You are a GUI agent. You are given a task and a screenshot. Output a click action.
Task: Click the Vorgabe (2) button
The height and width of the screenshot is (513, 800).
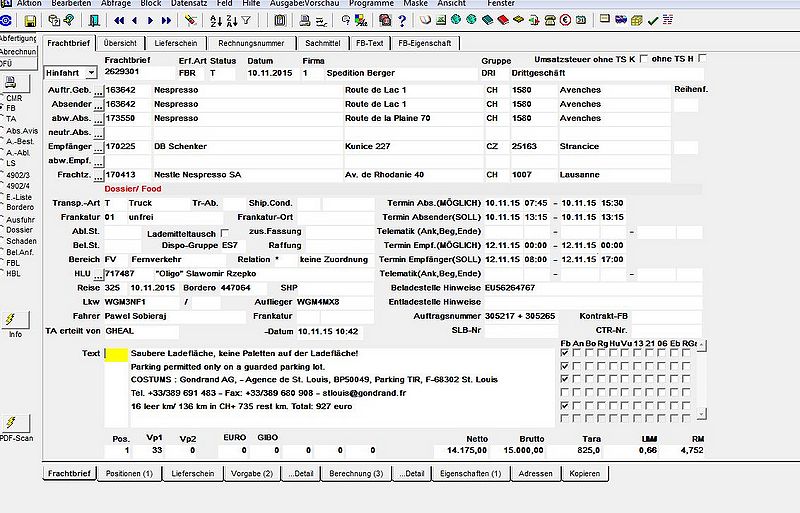(x=252, y=473)
